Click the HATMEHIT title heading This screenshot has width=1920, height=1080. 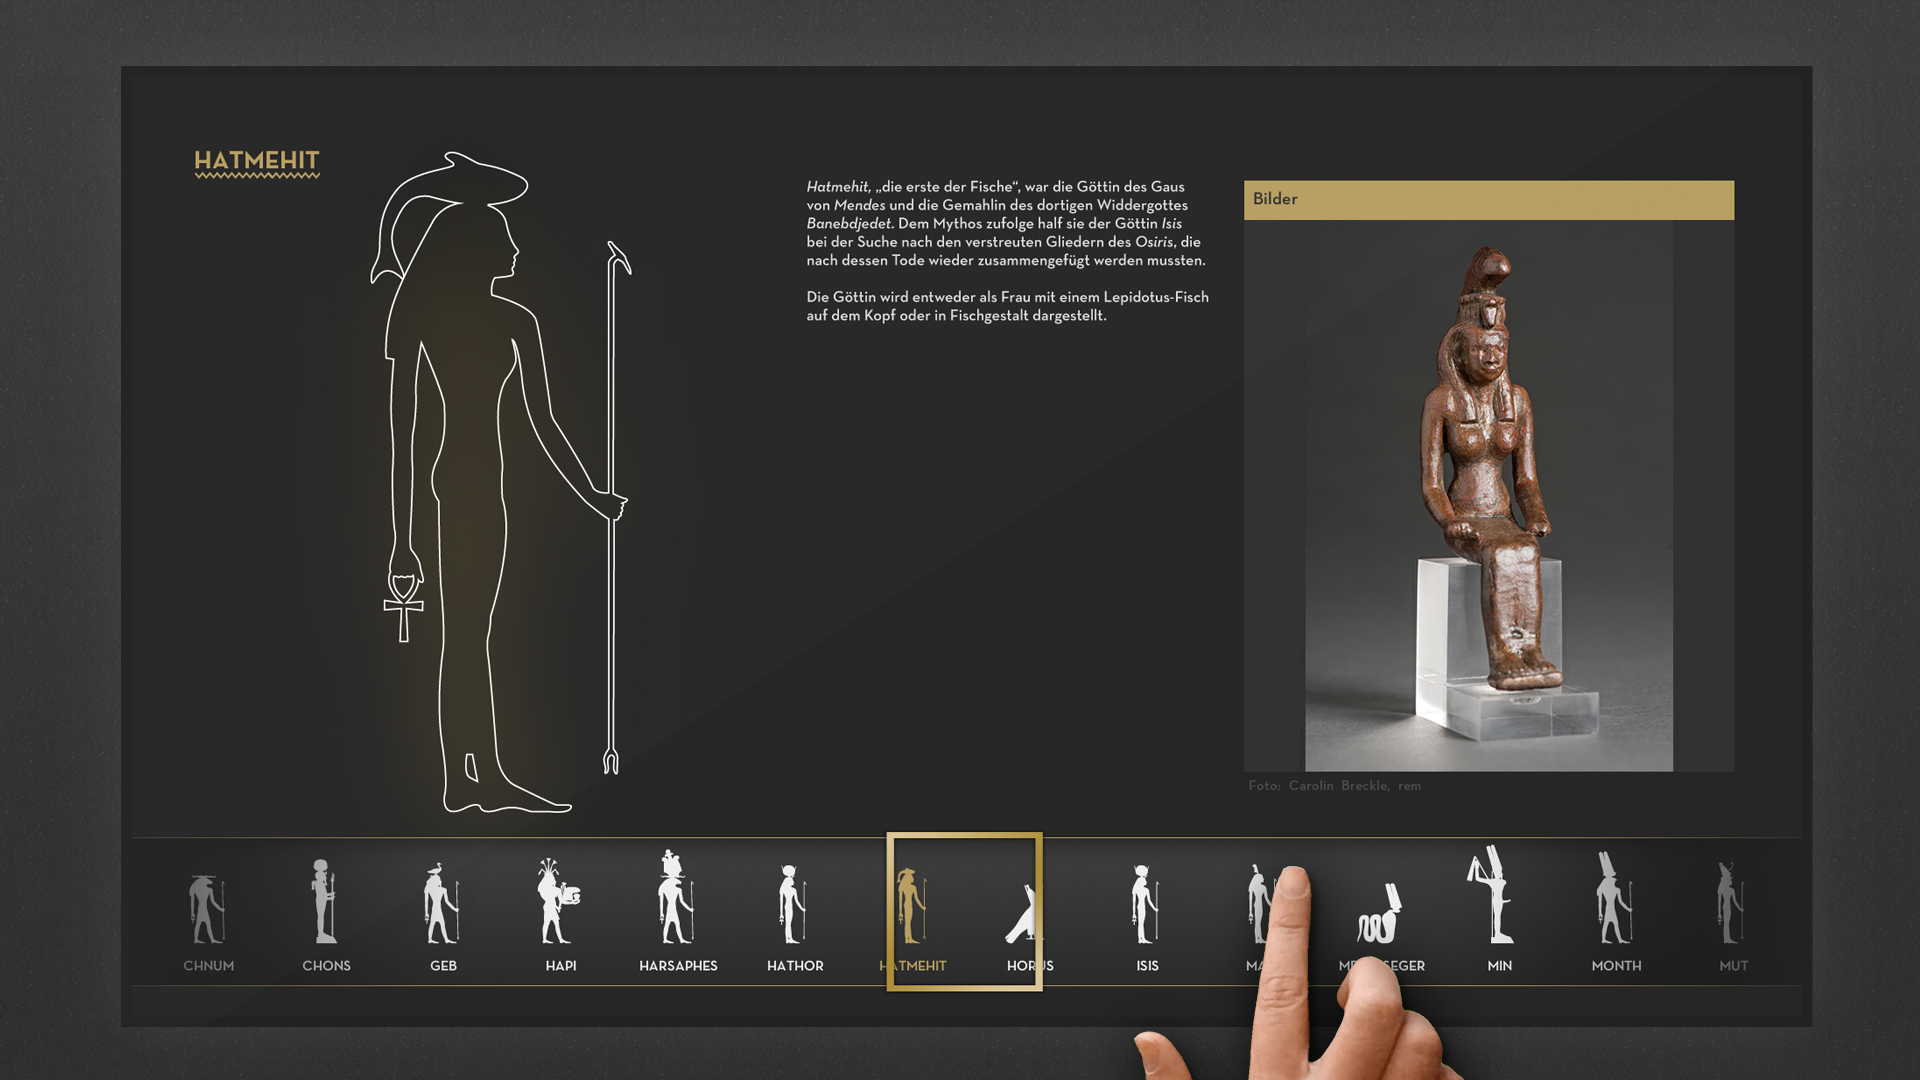(x=257, y=162)
